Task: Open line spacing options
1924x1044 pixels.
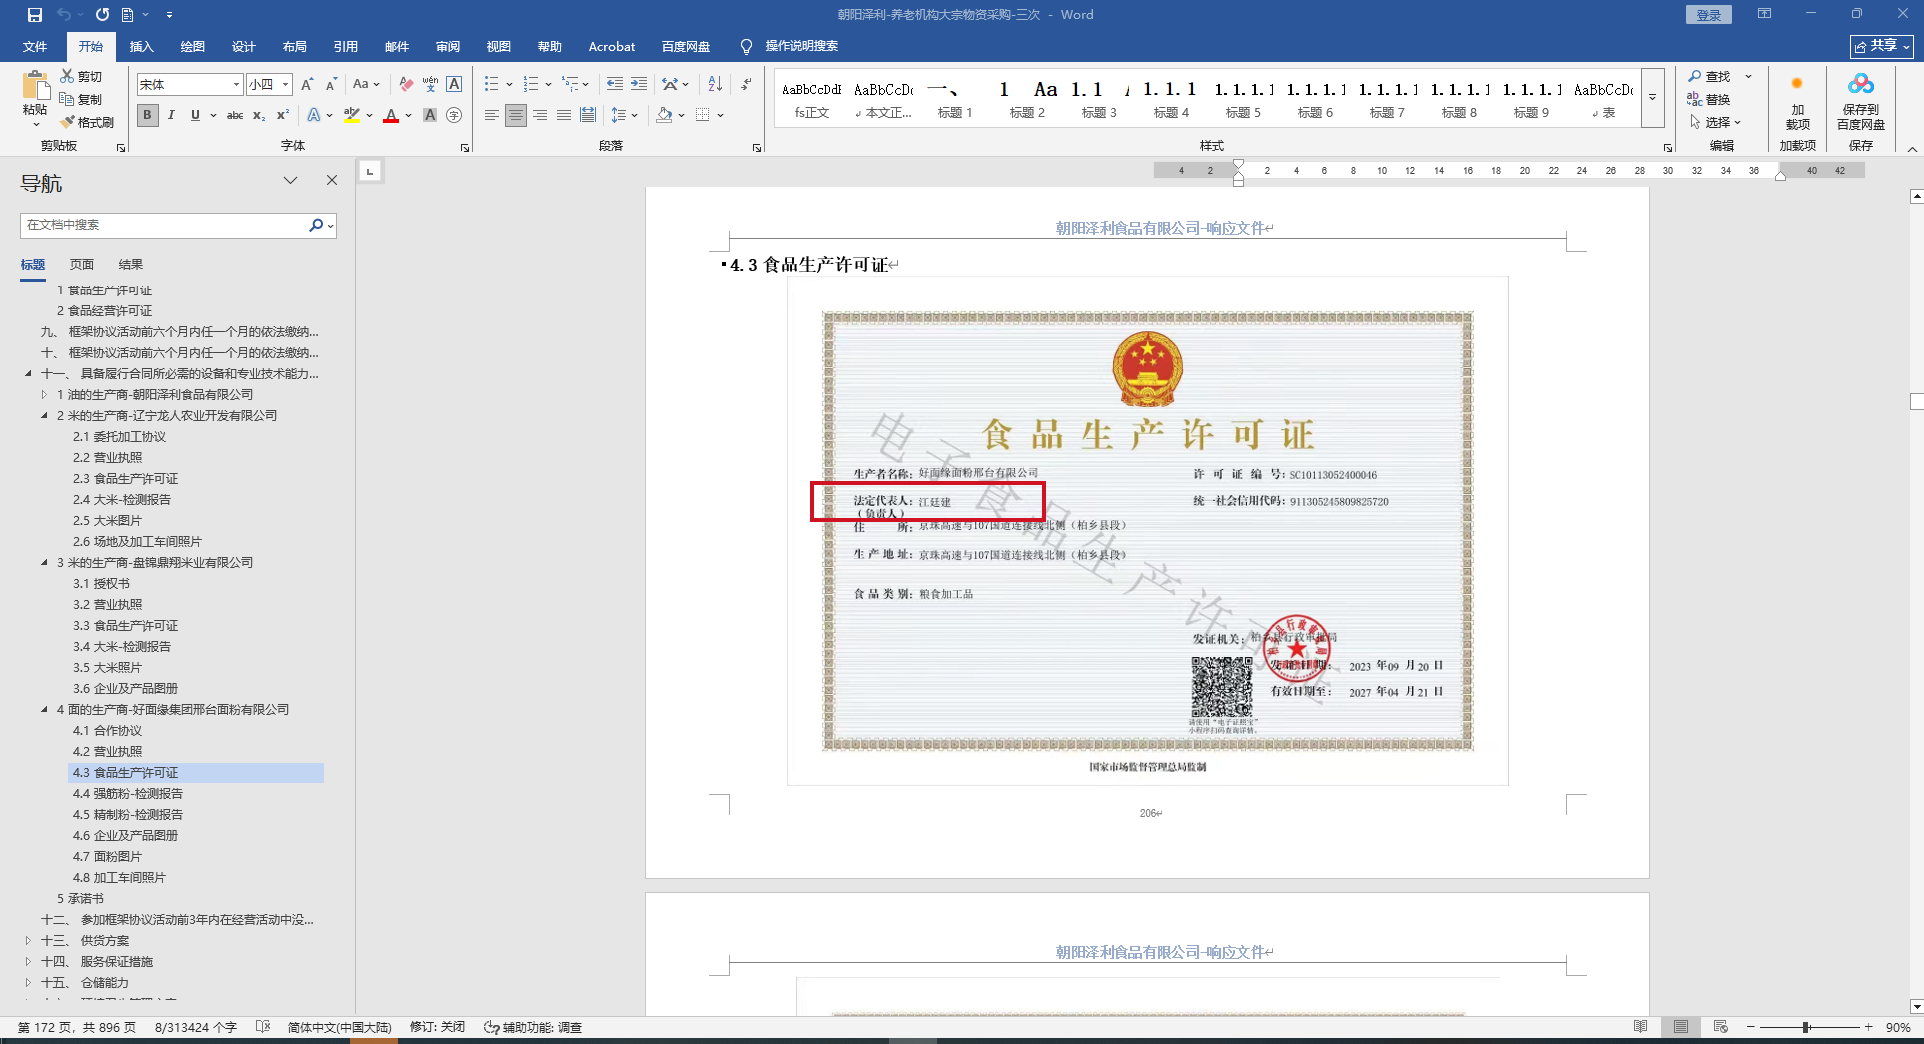Action: [x=624, y=115]
